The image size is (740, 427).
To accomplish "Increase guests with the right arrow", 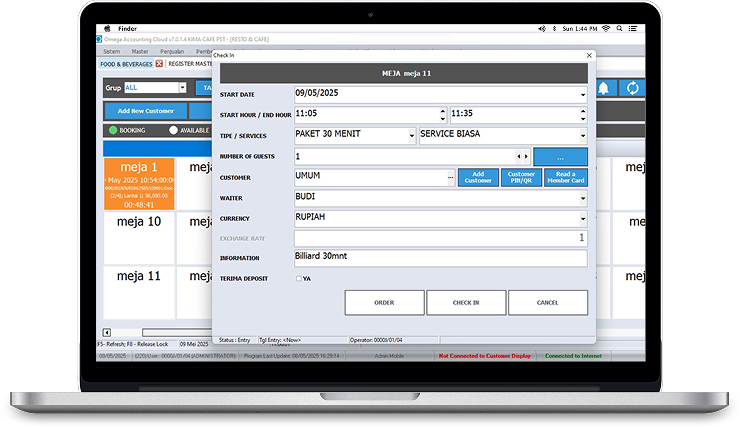I will click(526, 156).
